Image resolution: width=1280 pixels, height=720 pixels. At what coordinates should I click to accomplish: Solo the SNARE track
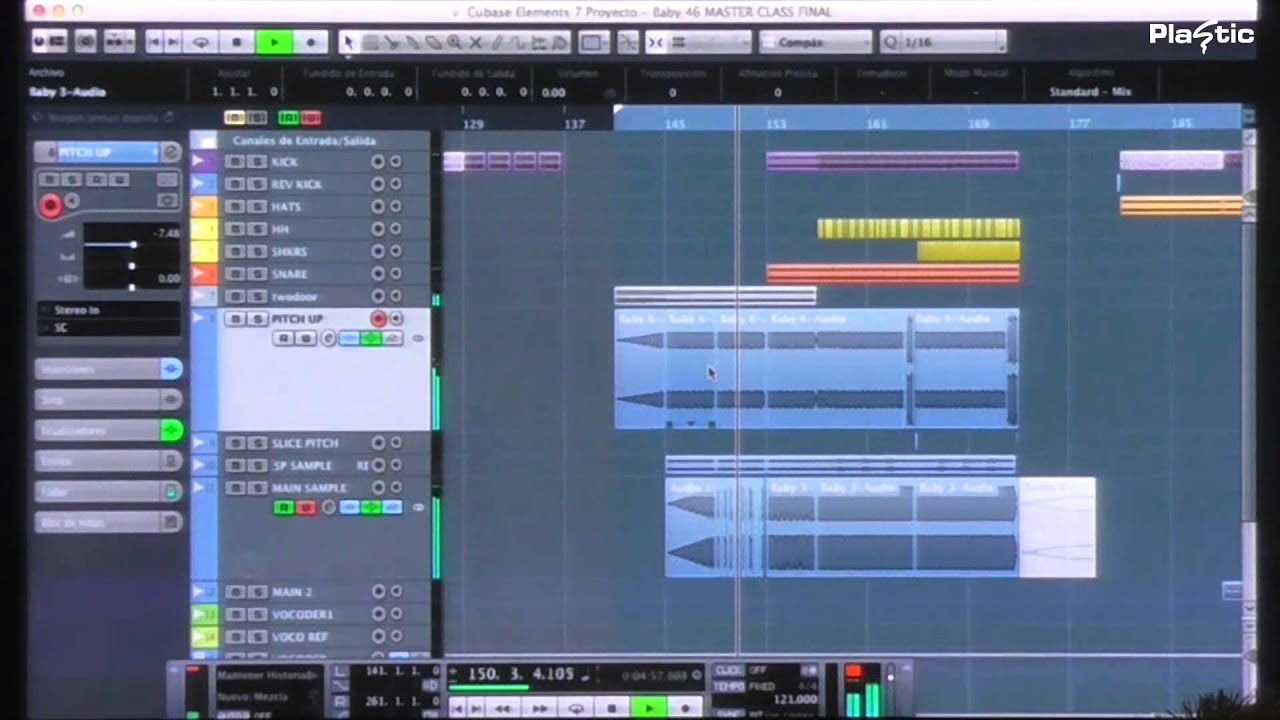point(257,274)
